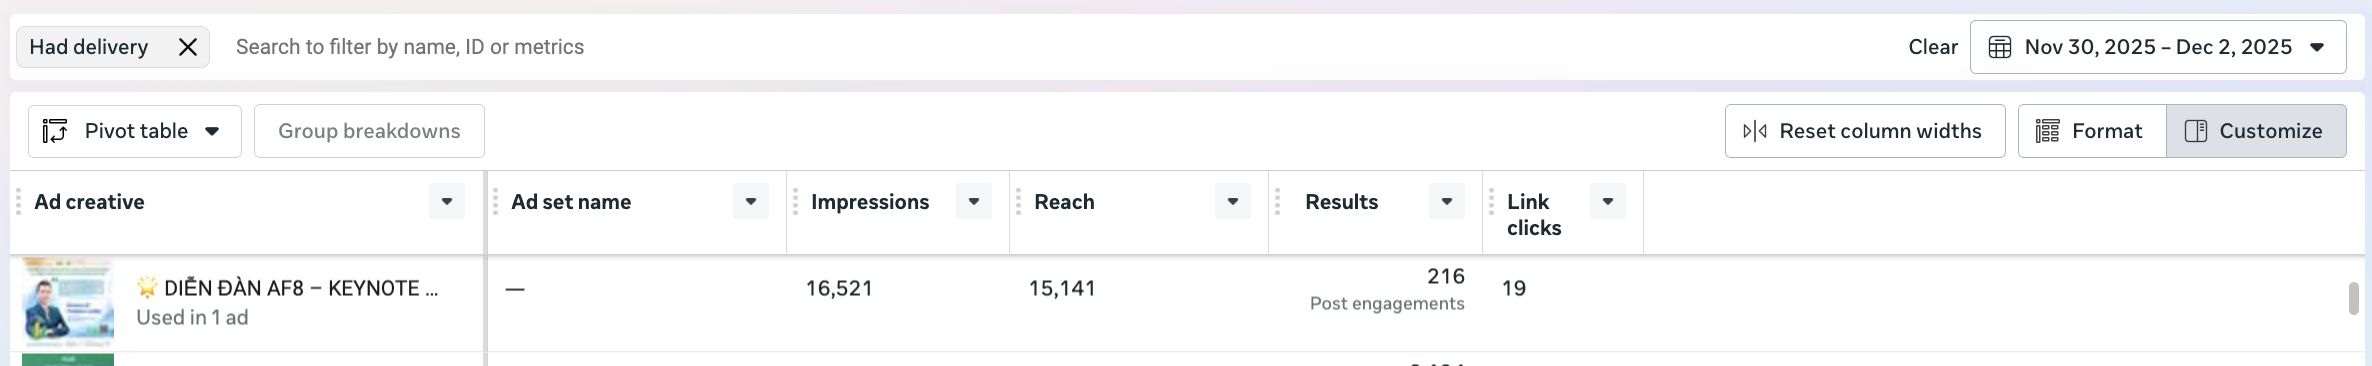Open the Reach column dropdown arrow
Viewport: 2372px width, 366px height.
click(x=1233, y=201)
